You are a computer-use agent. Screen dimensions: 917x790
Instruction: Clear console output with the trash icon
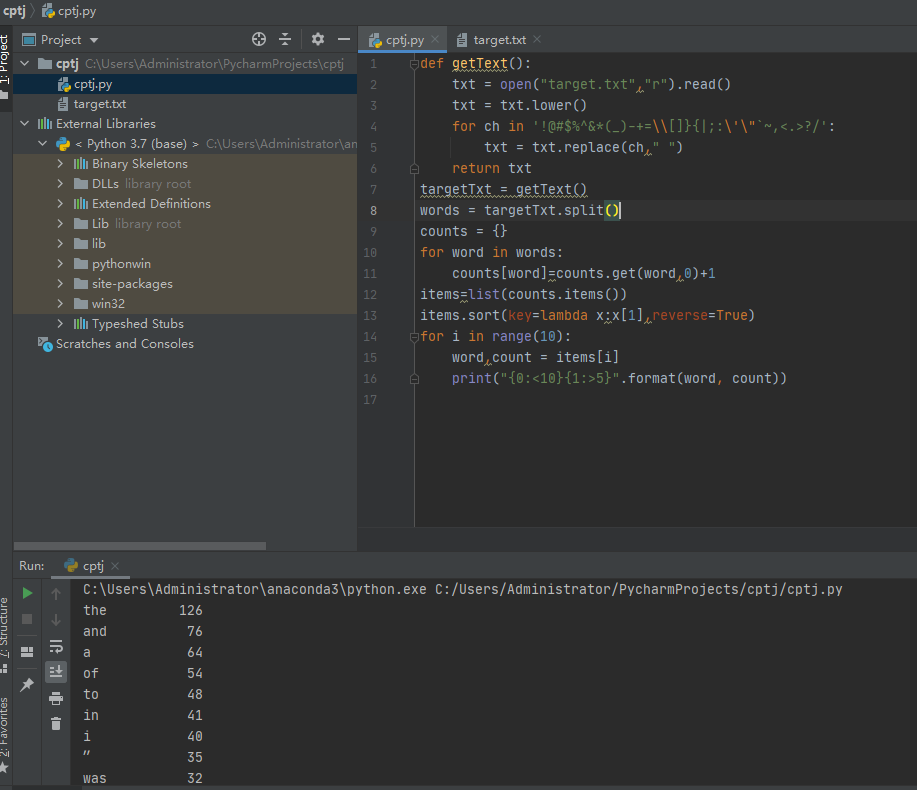(x=56, y=723)
